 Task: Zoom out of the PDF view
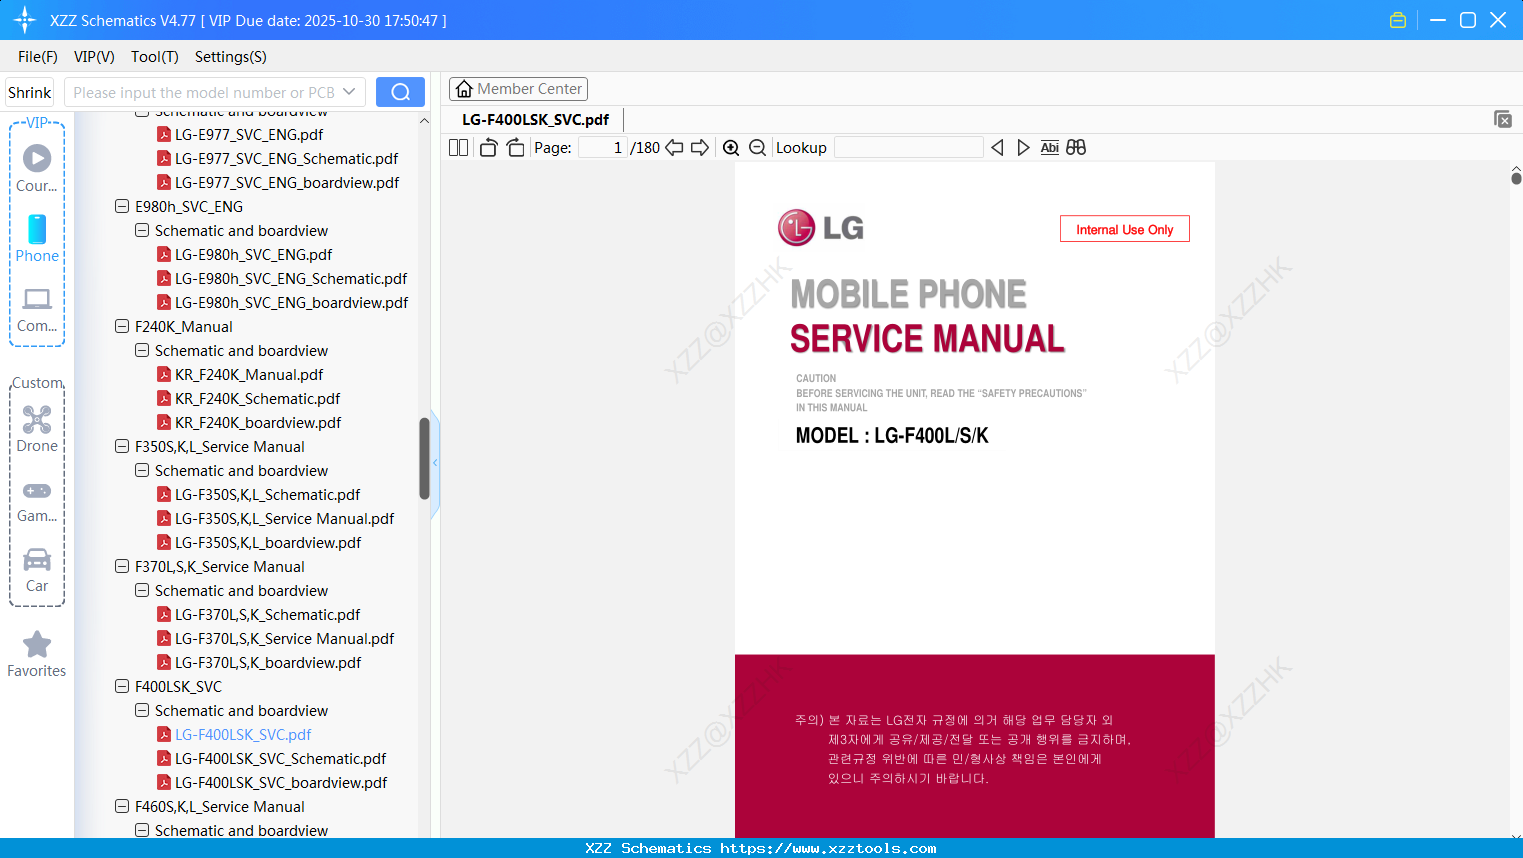757,147
